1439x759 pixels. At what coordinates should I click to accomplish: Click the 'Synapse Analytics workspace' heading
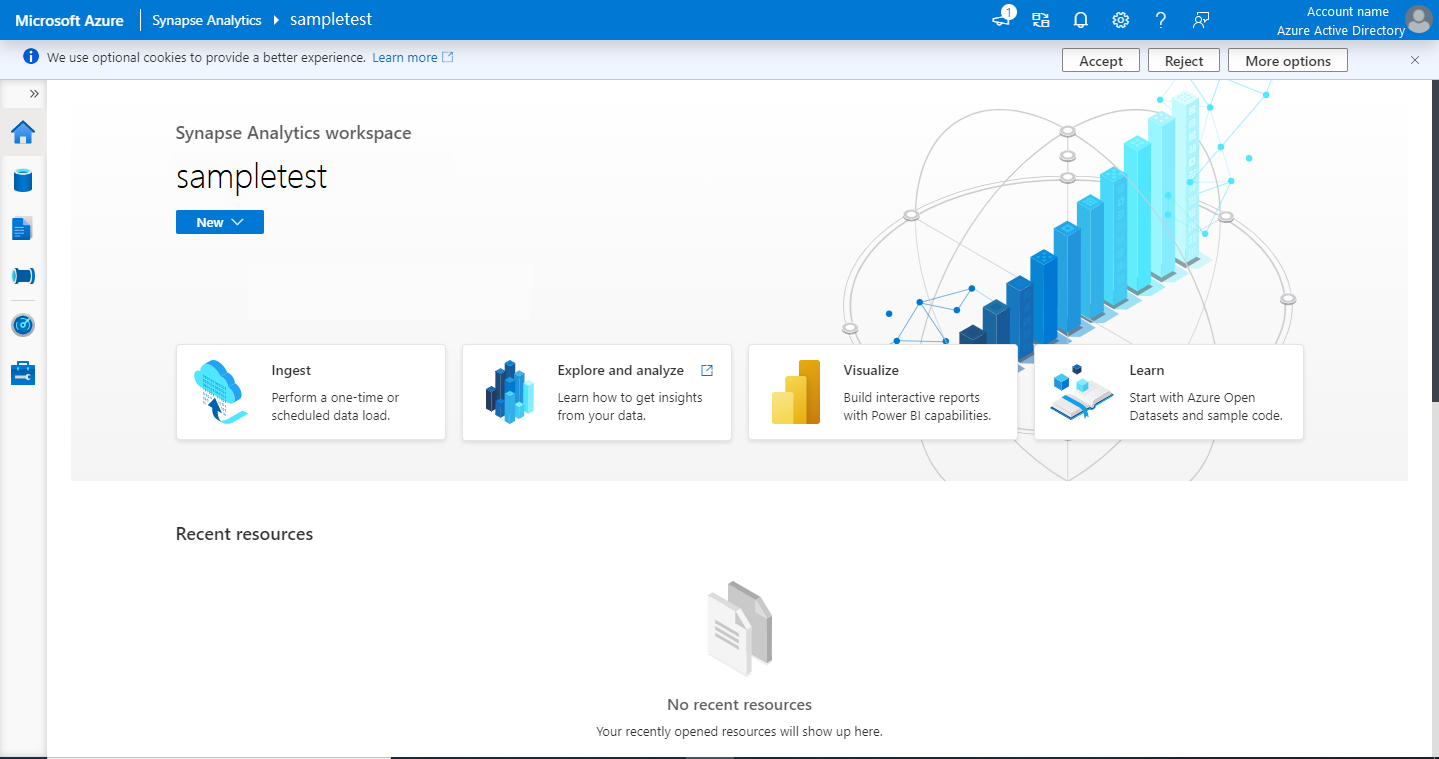(293, 133)
